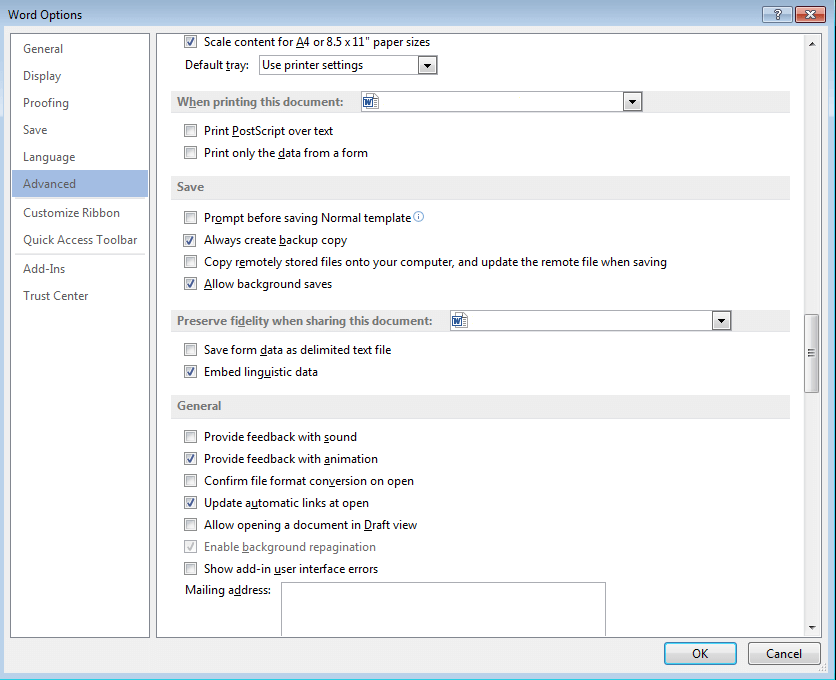Image resolution: width=836 pixels, height=680 pixels.
Task: Click the Word document icon in printing selector
Action: coord(371,101)
